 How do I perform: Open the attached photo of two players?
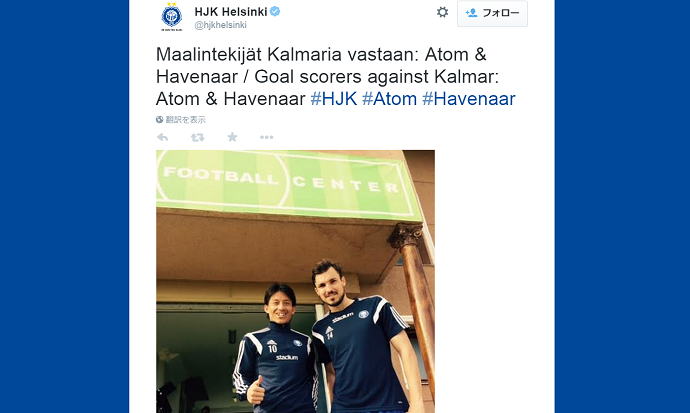[x=295, y=281]
